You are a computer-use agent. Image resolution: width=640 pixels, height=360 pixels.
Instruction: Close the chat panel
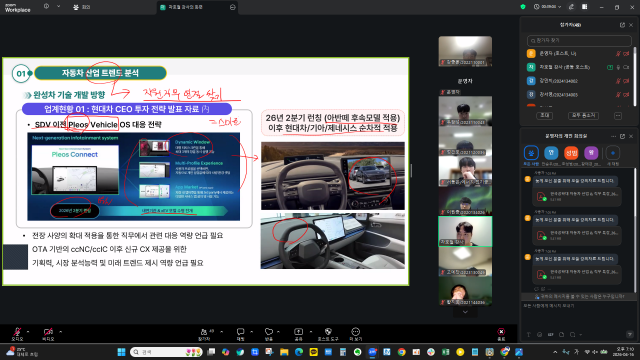pos(631,136)
